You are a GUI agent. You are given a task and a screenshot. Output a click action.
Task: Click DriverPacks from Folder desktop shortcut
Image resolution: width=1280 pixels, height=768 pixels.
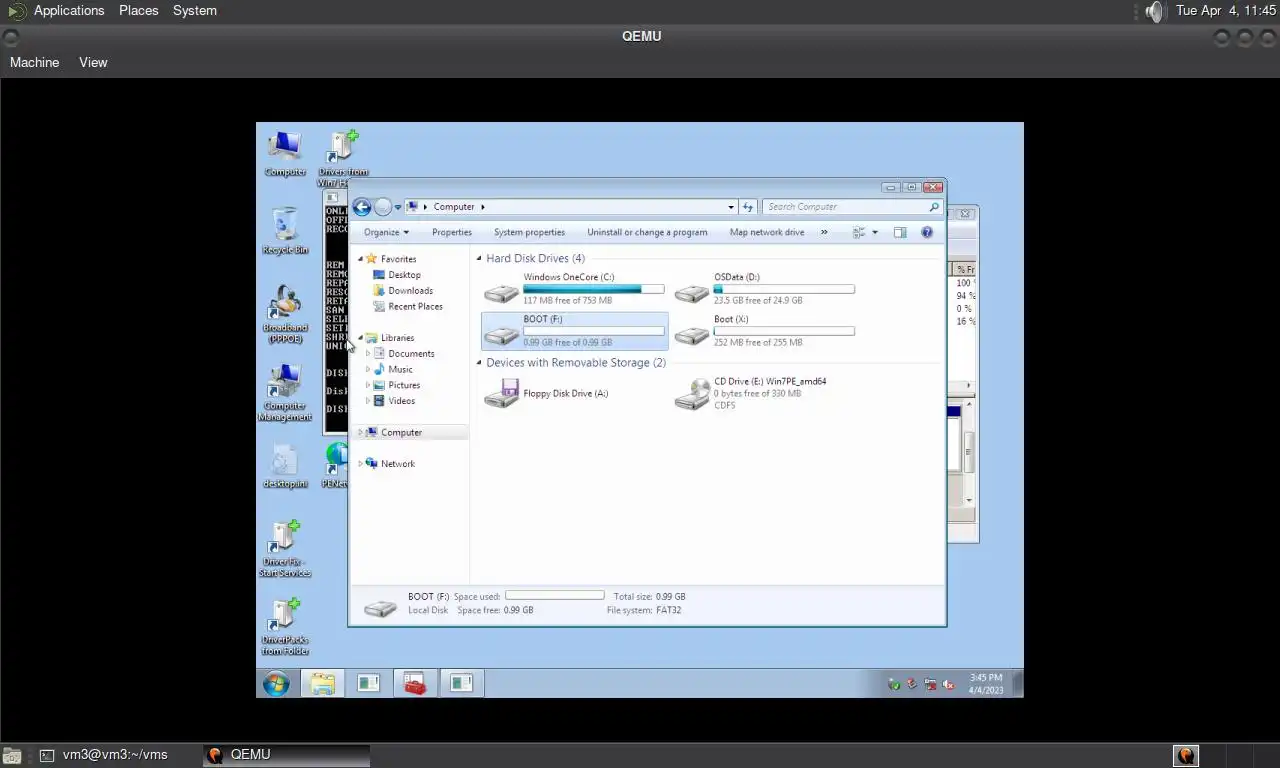(285, 626)
